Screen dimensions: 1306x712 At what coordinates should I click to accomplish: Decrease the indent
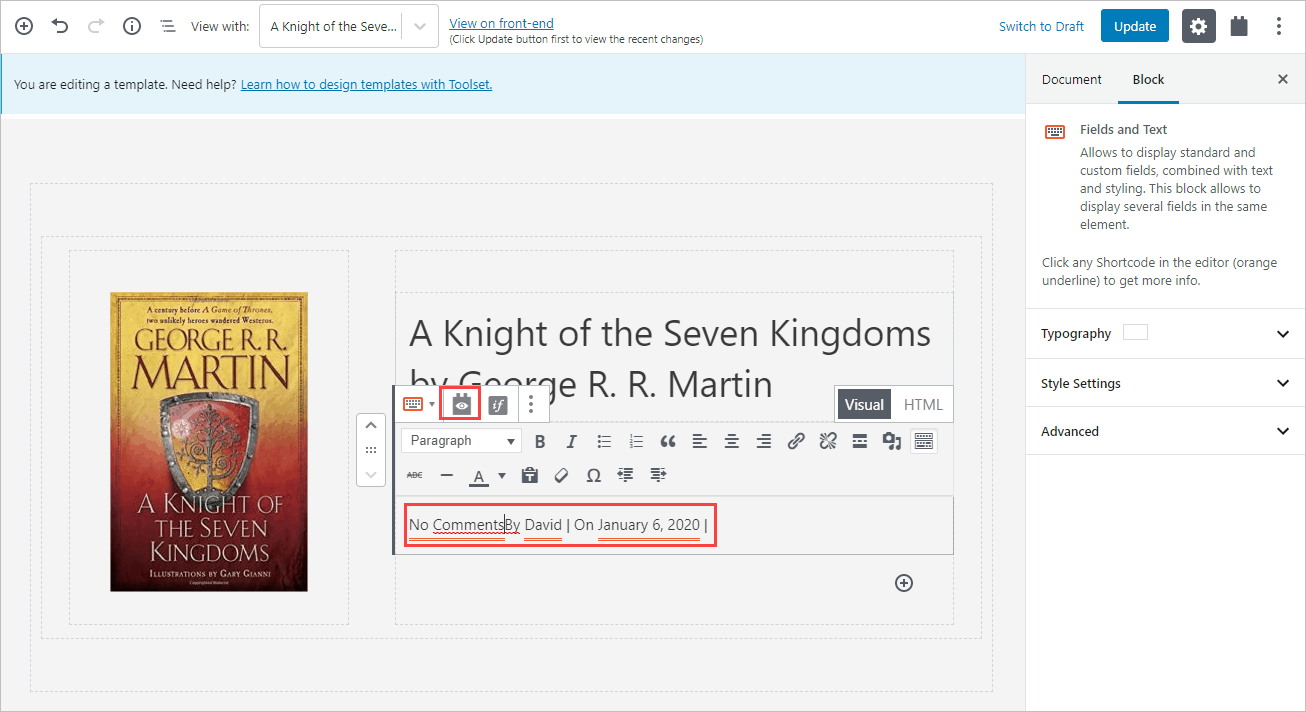[x=626, y=475]
